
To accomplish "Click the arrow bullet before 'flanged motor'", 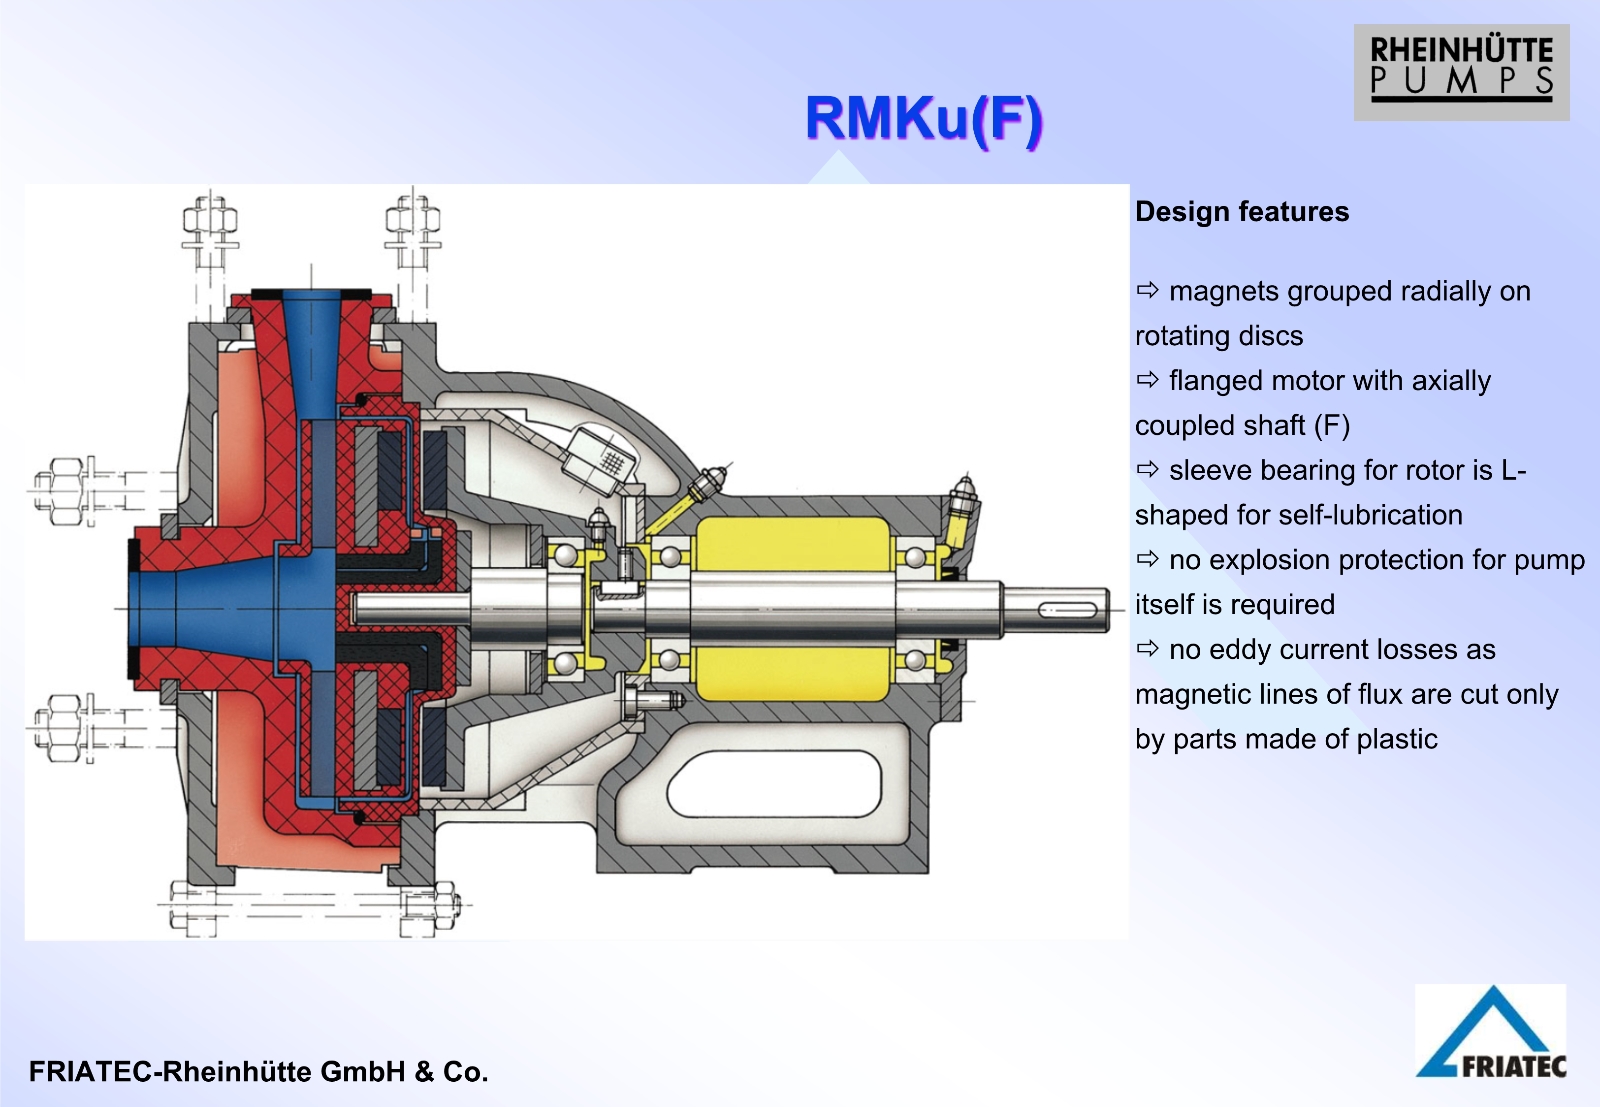I will click(x=1147, y=380).
